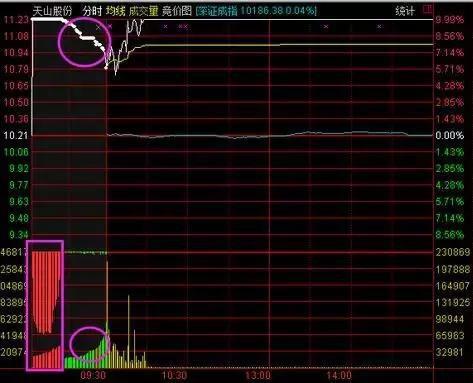Click the 14:00 time axis label
The image size is (473, 383).
pos(339,376)
